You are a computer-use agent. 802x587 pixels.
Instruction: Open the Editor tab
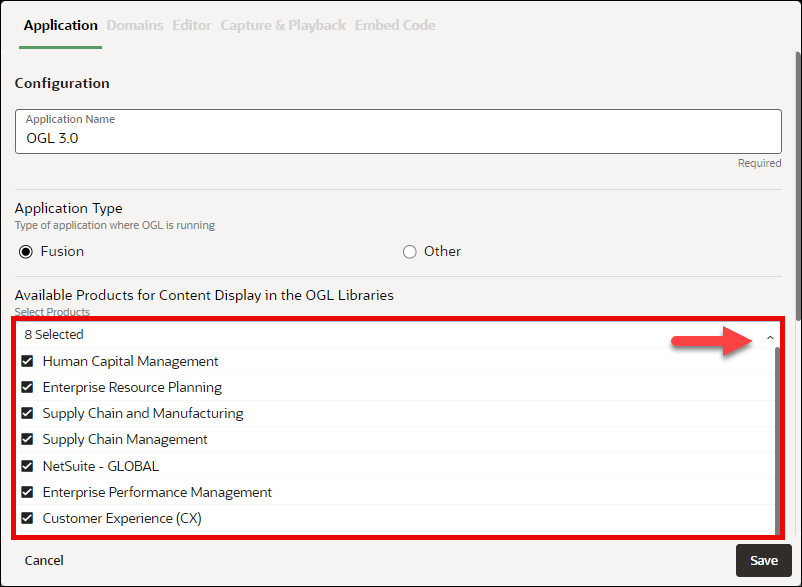(x=192, y=25)
